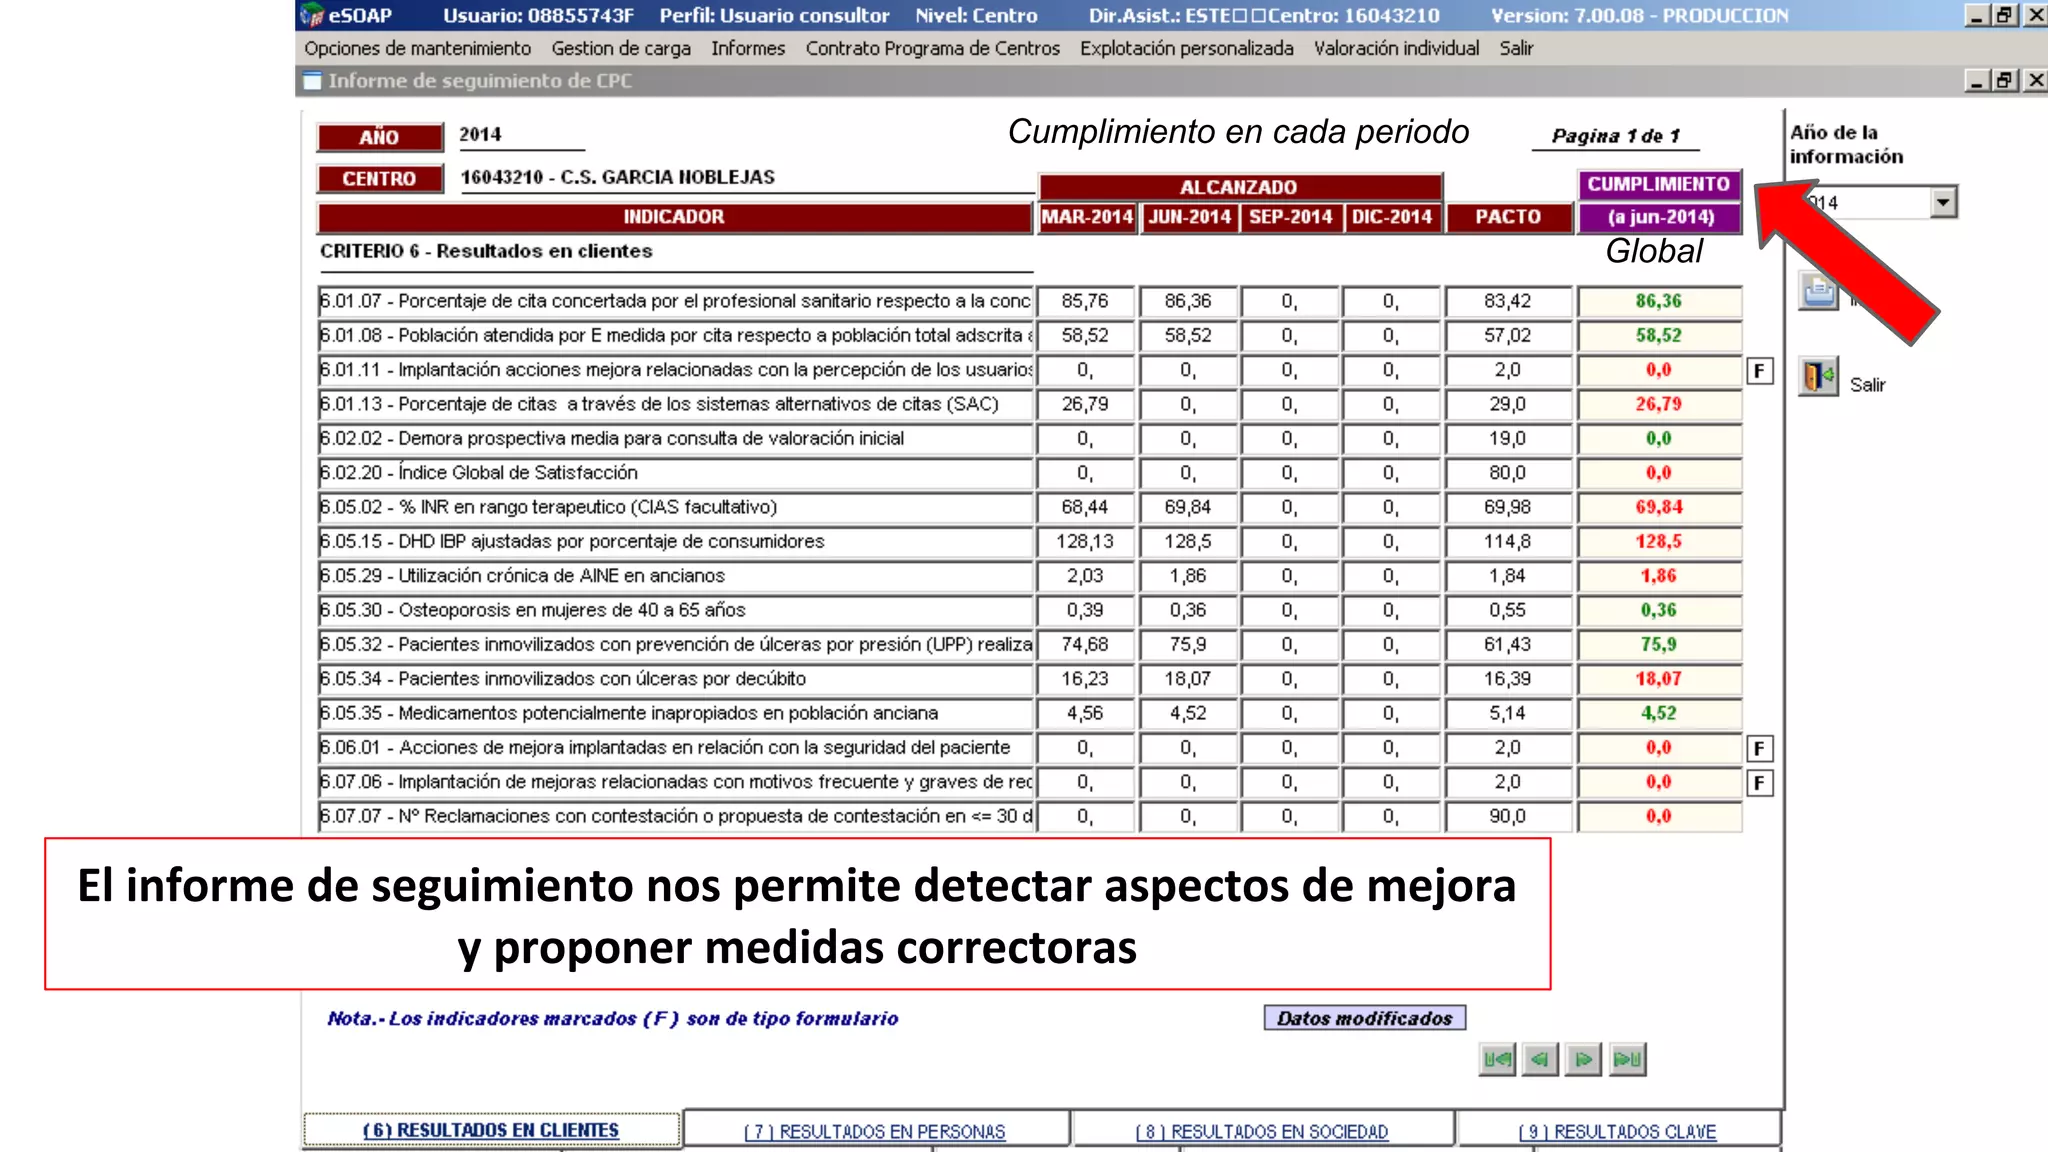The height and width of the screenshot is (1152, 2048).
Task: Go to previous page arrow
Action: (x=1540, y=1059)
